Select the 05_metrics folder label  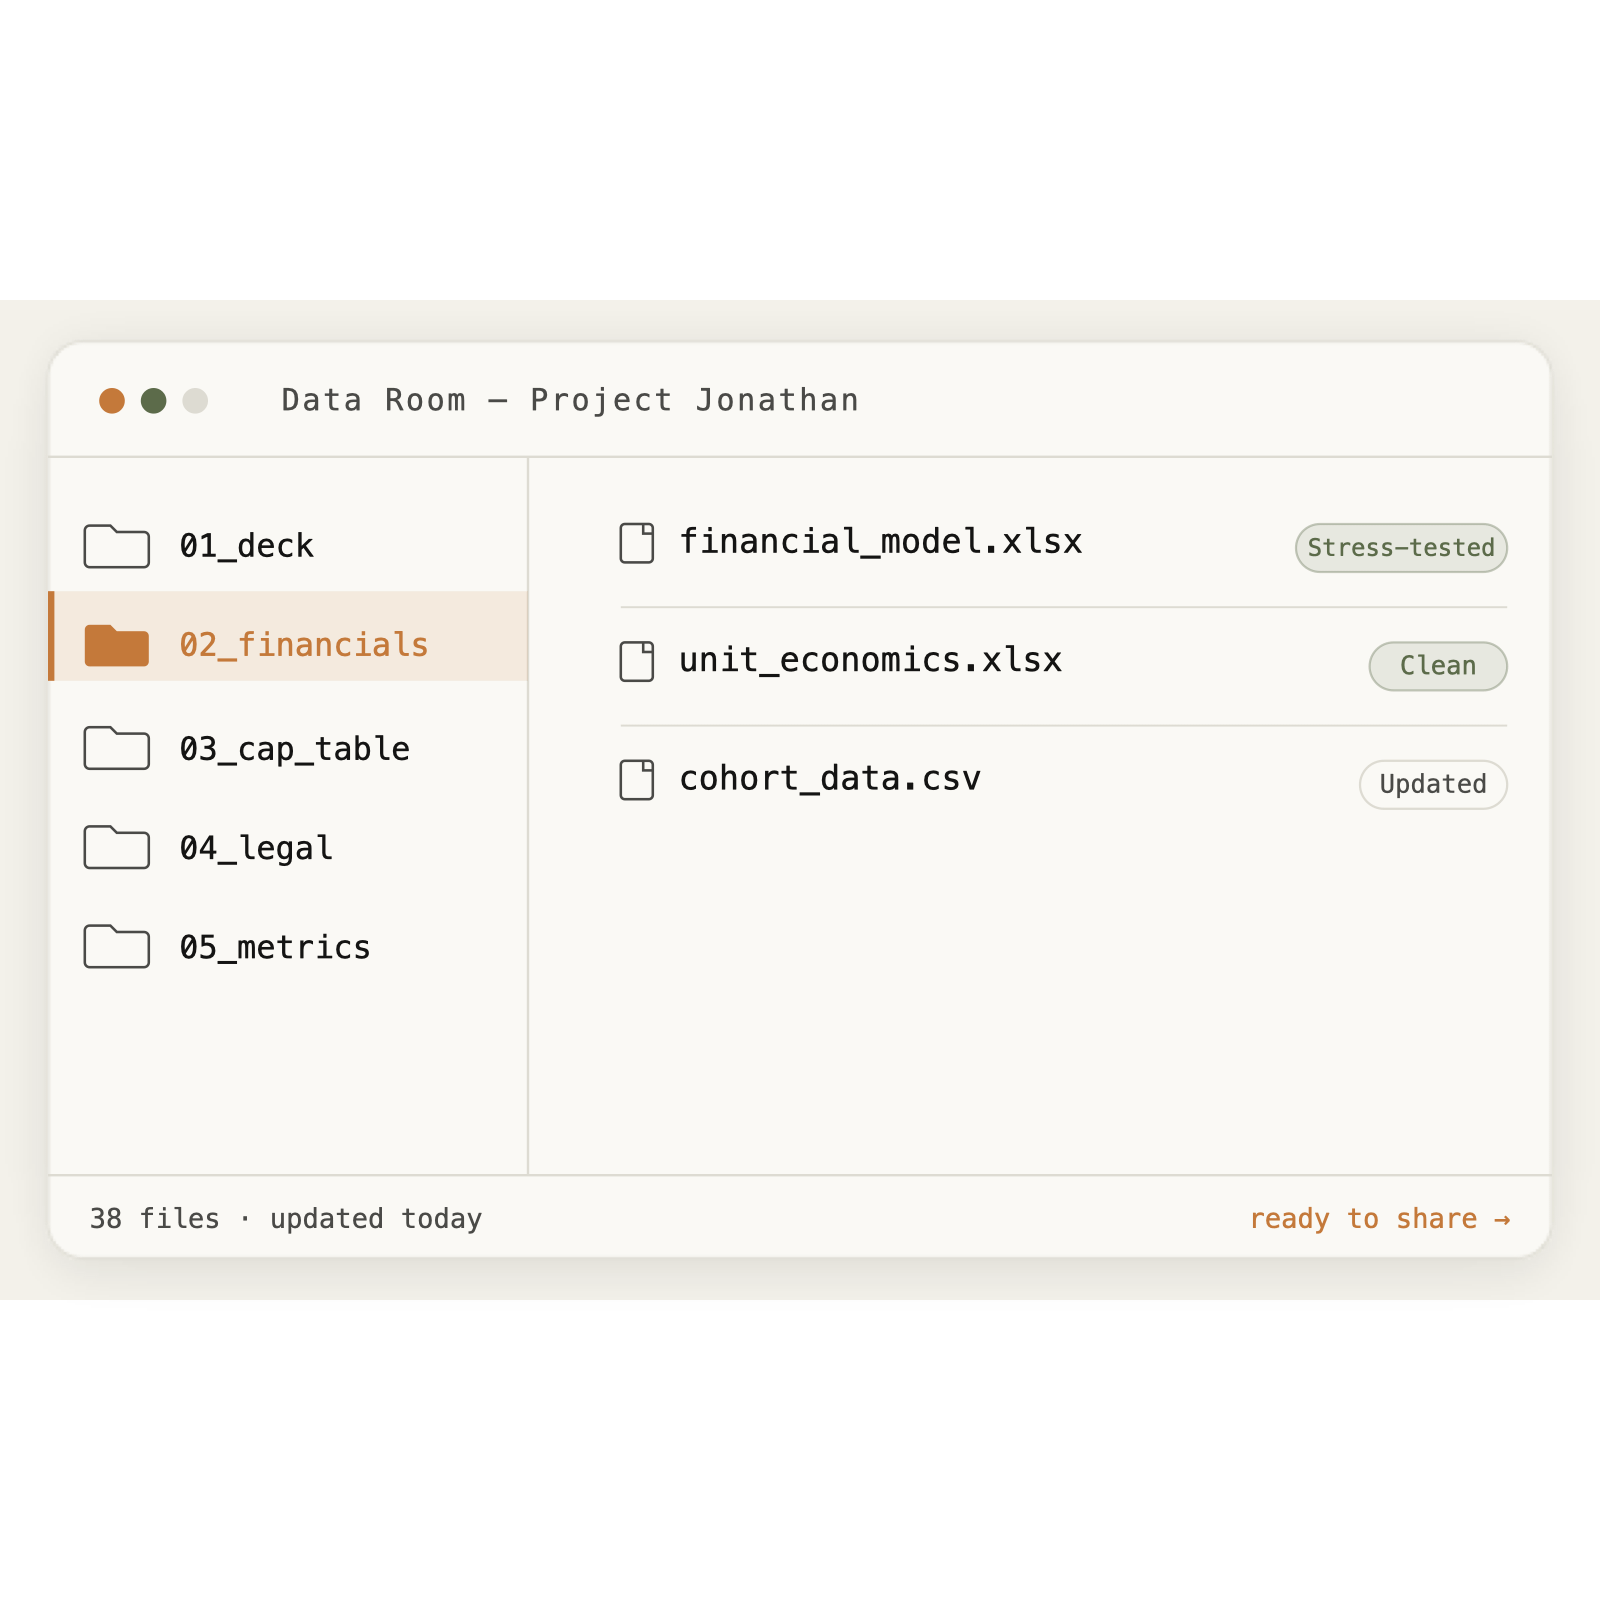(275, 947)
